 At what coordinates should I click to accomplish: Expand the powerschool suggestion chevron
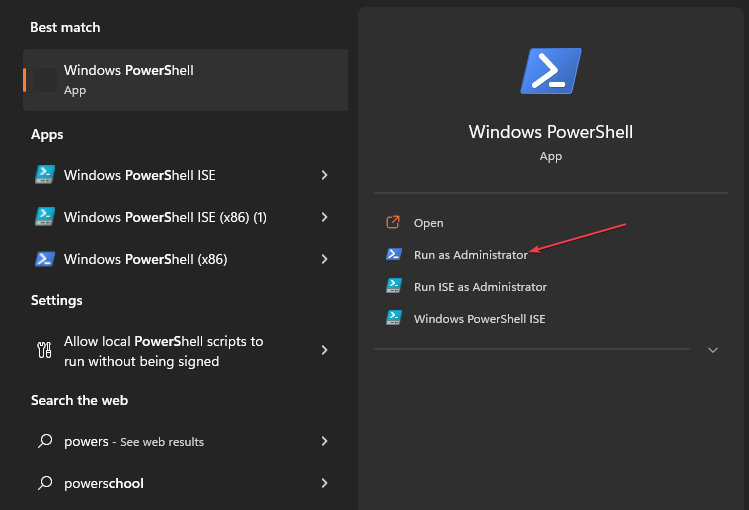[x=324, y=483]
